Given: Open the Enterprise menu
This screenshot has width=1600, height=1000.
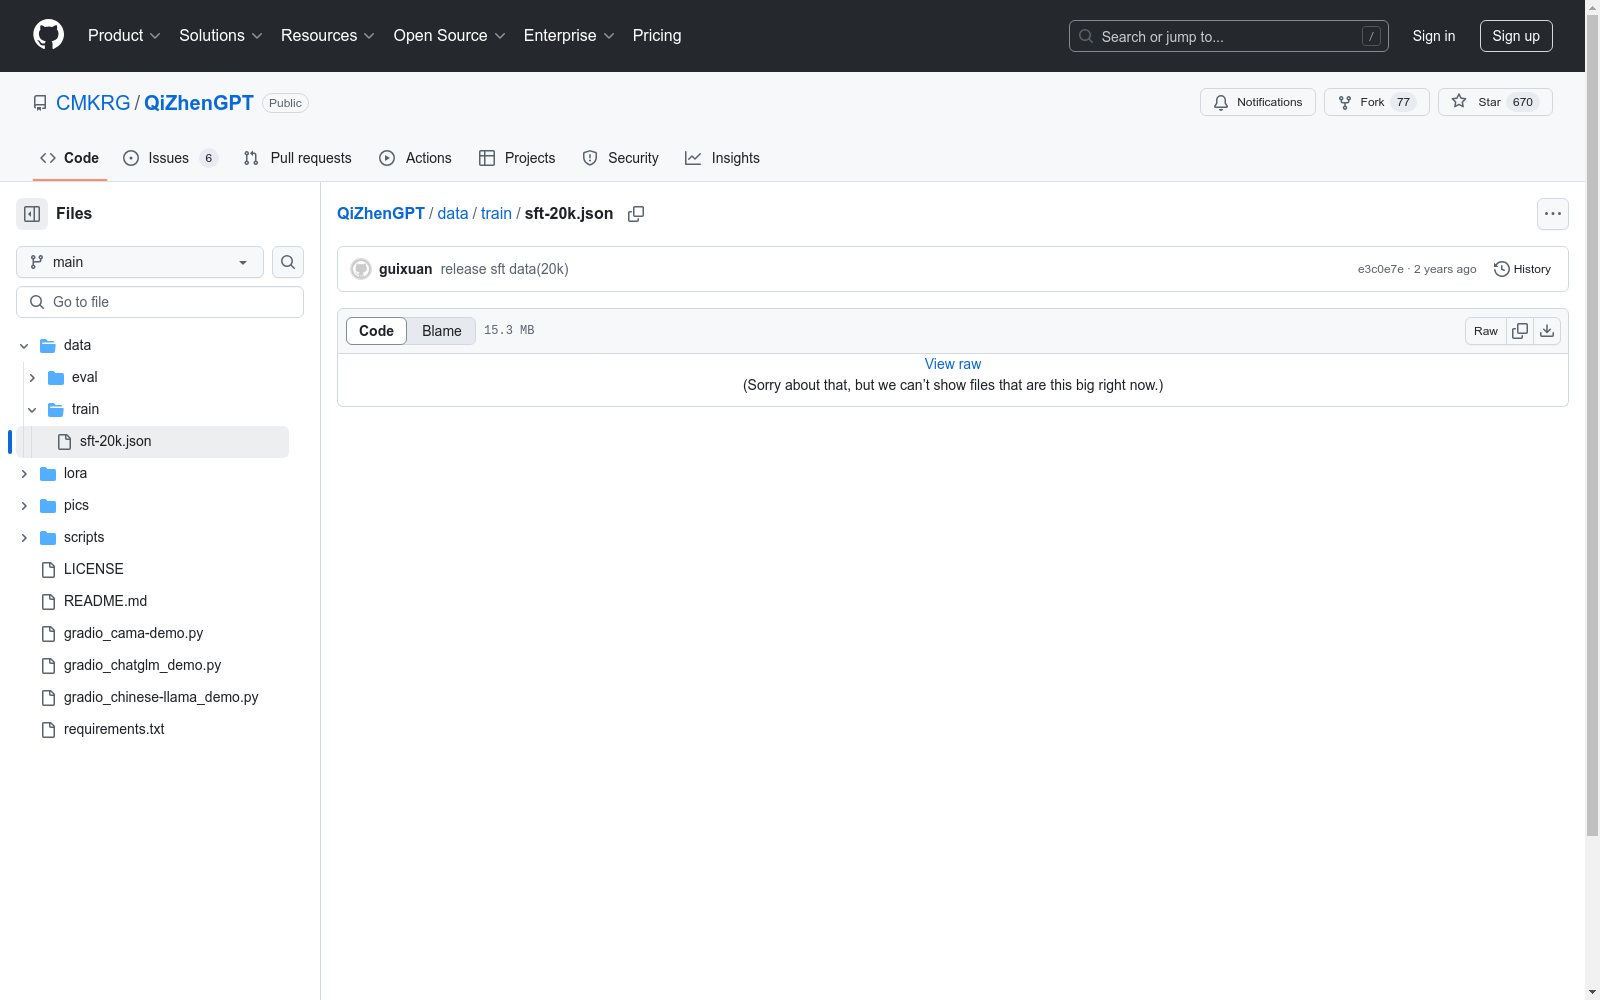Looking at the screenshot, I should [x=569, y=35].
